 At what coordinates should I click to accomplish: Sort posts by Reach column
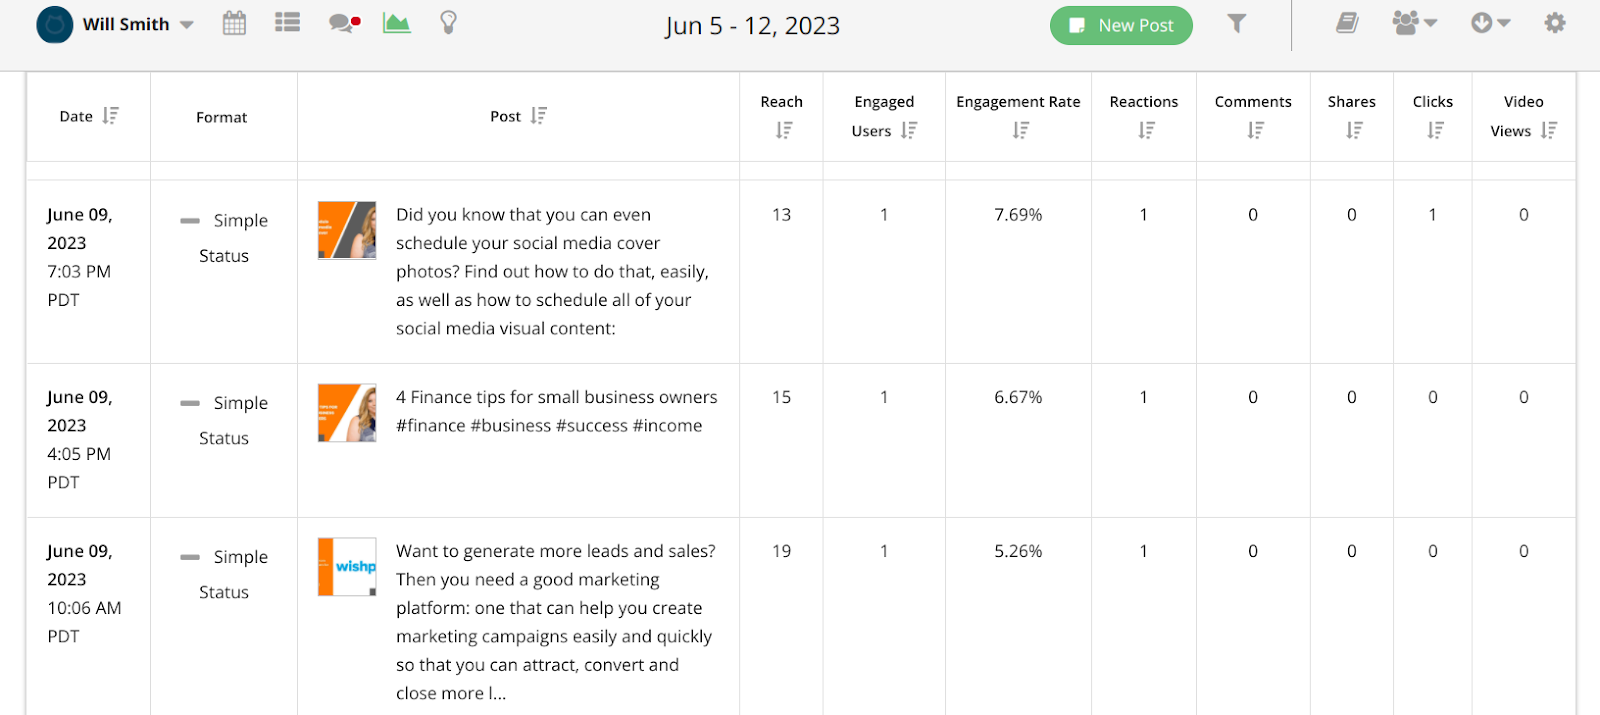click(784, 130)
